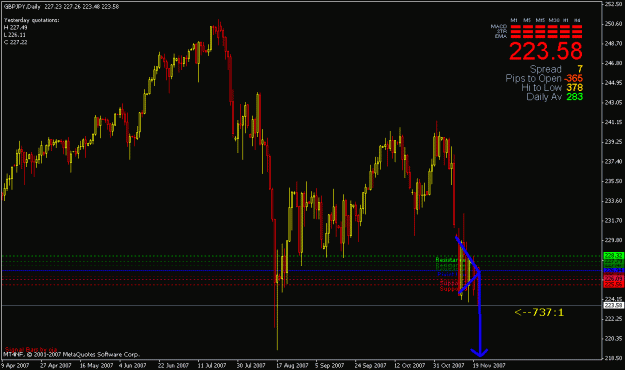This screenshot has height=370, width=625.
Task: Click the 231.70 price axis label
Action: pos(613,220)
